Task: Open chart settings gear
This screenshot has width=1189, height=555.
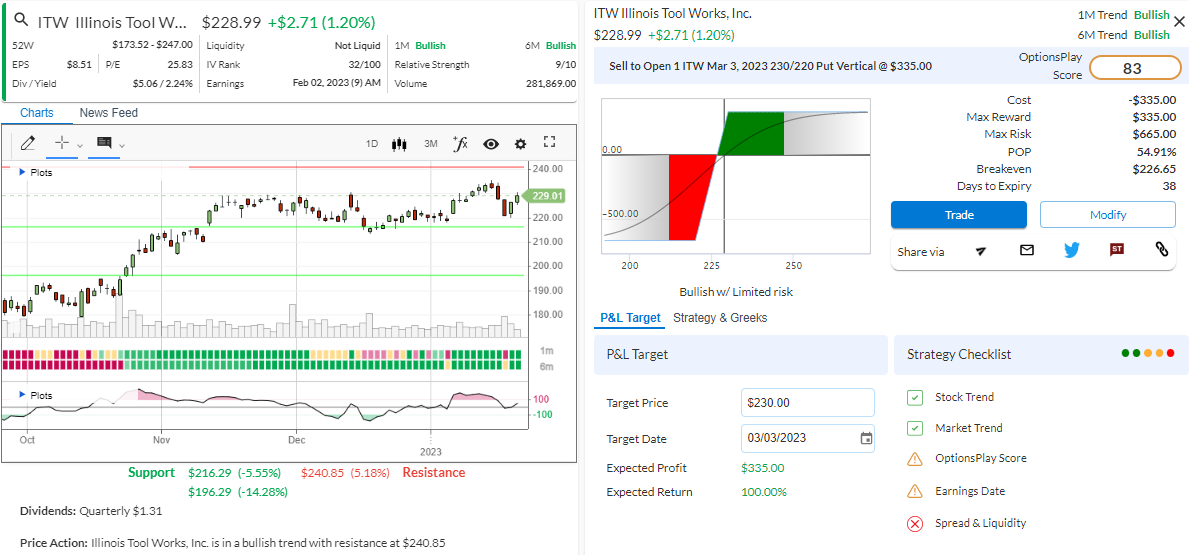Action: pyautogui.click(x=520, y=143)
